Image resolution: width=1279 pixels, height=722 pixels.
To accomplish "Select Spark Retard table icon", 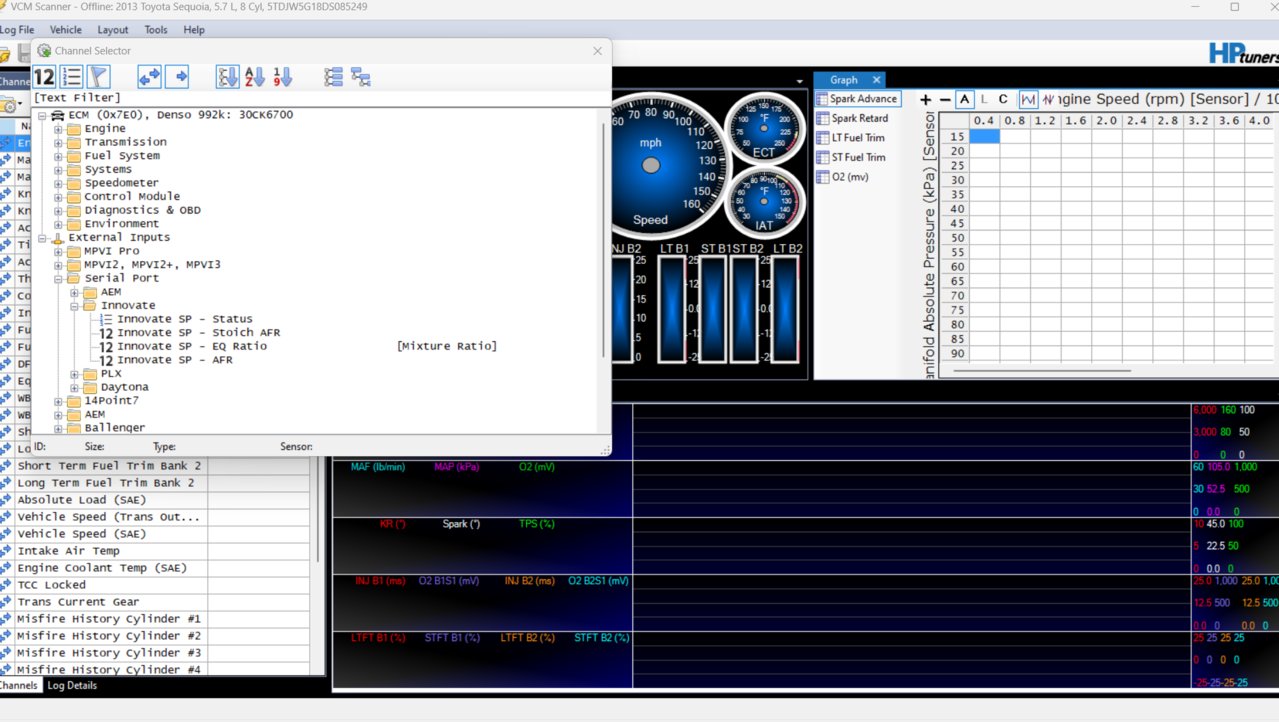I will (x=822, y=118).
